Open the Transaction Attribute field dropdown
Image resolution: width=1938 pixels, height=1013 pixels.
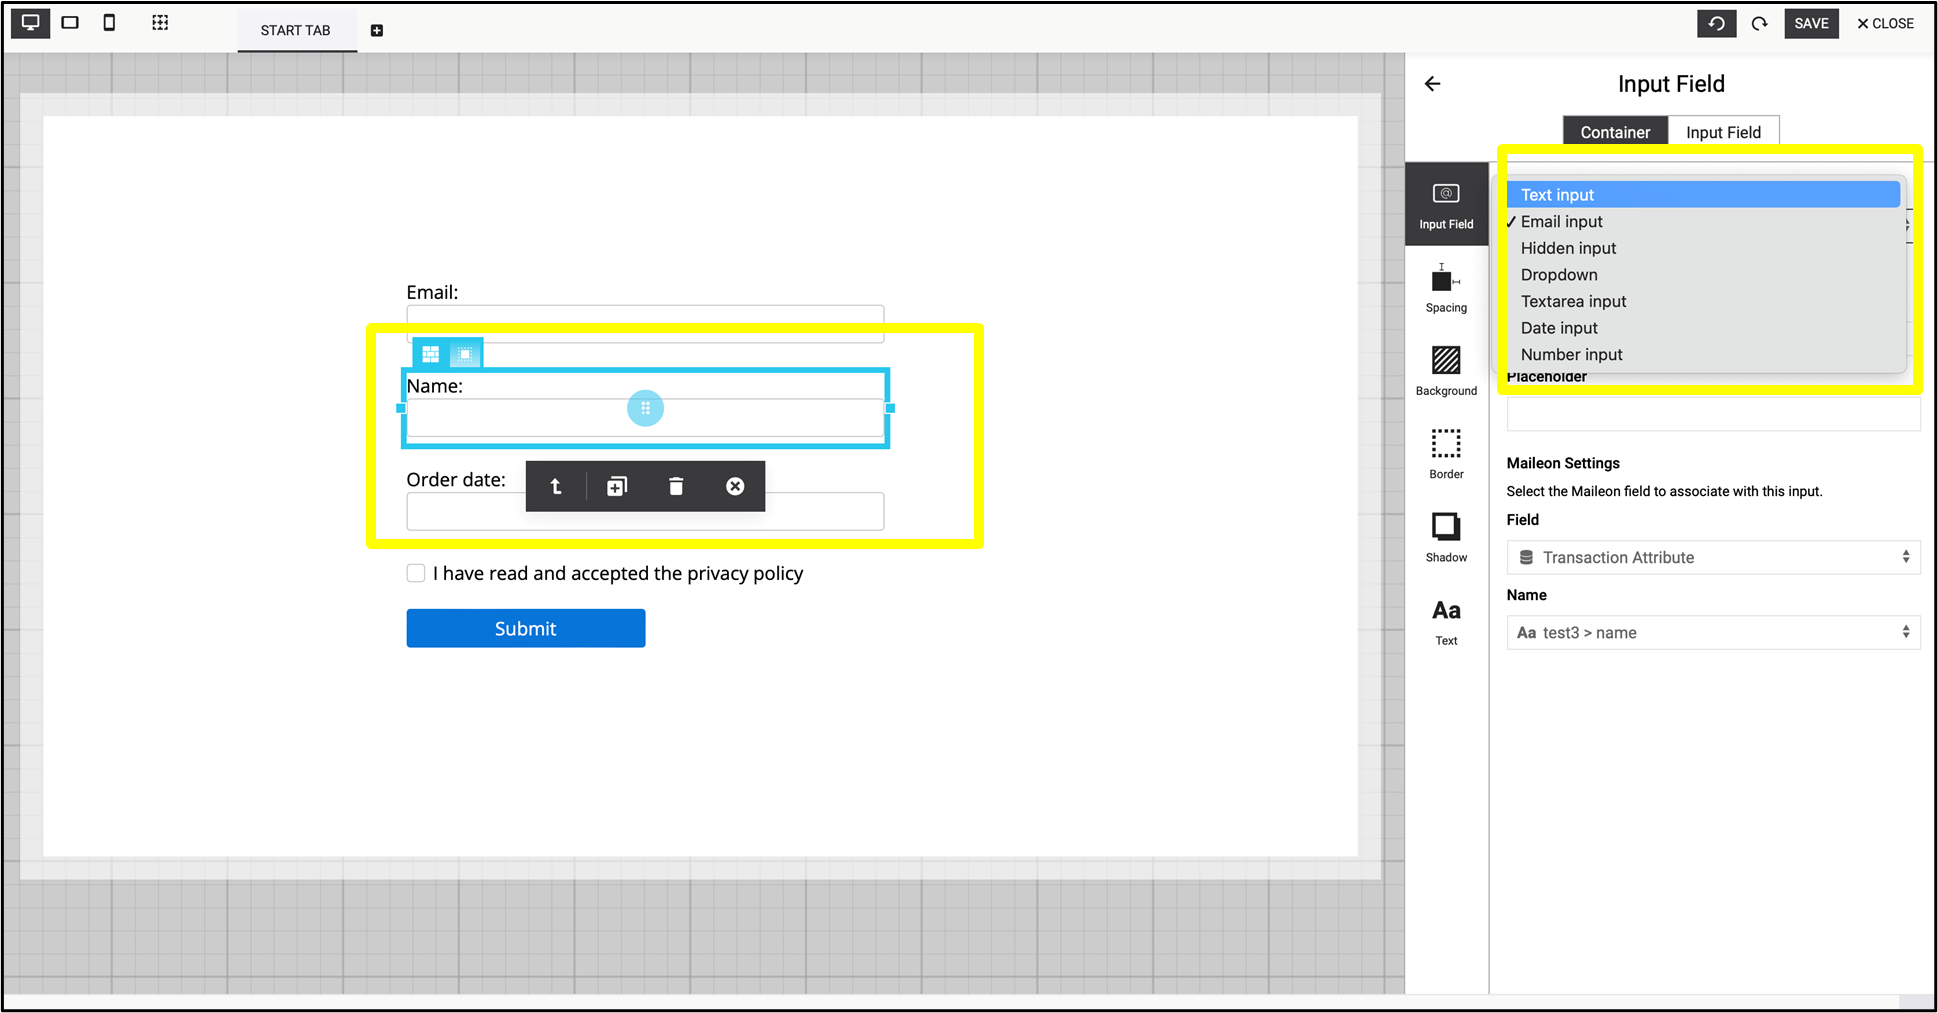point(1713,557)
